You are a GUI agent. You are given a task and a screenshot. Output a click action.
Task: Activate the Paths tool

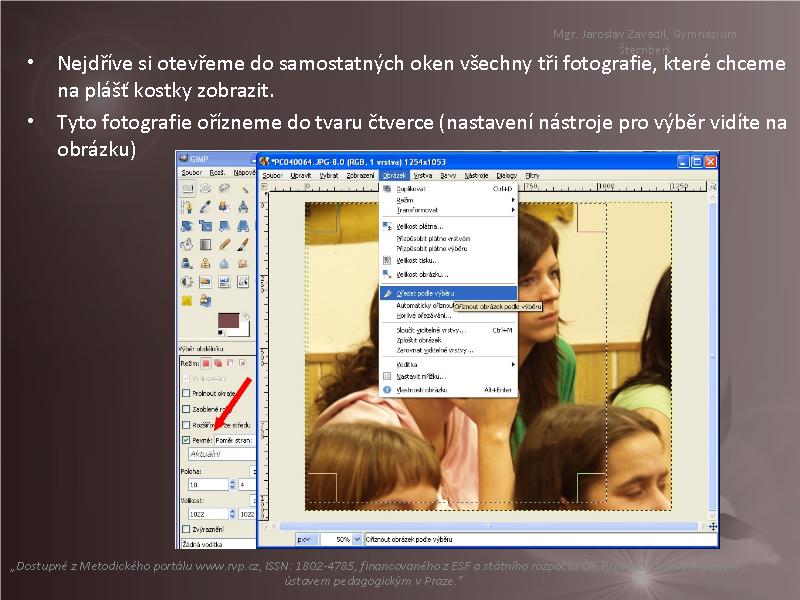point(187,207)
